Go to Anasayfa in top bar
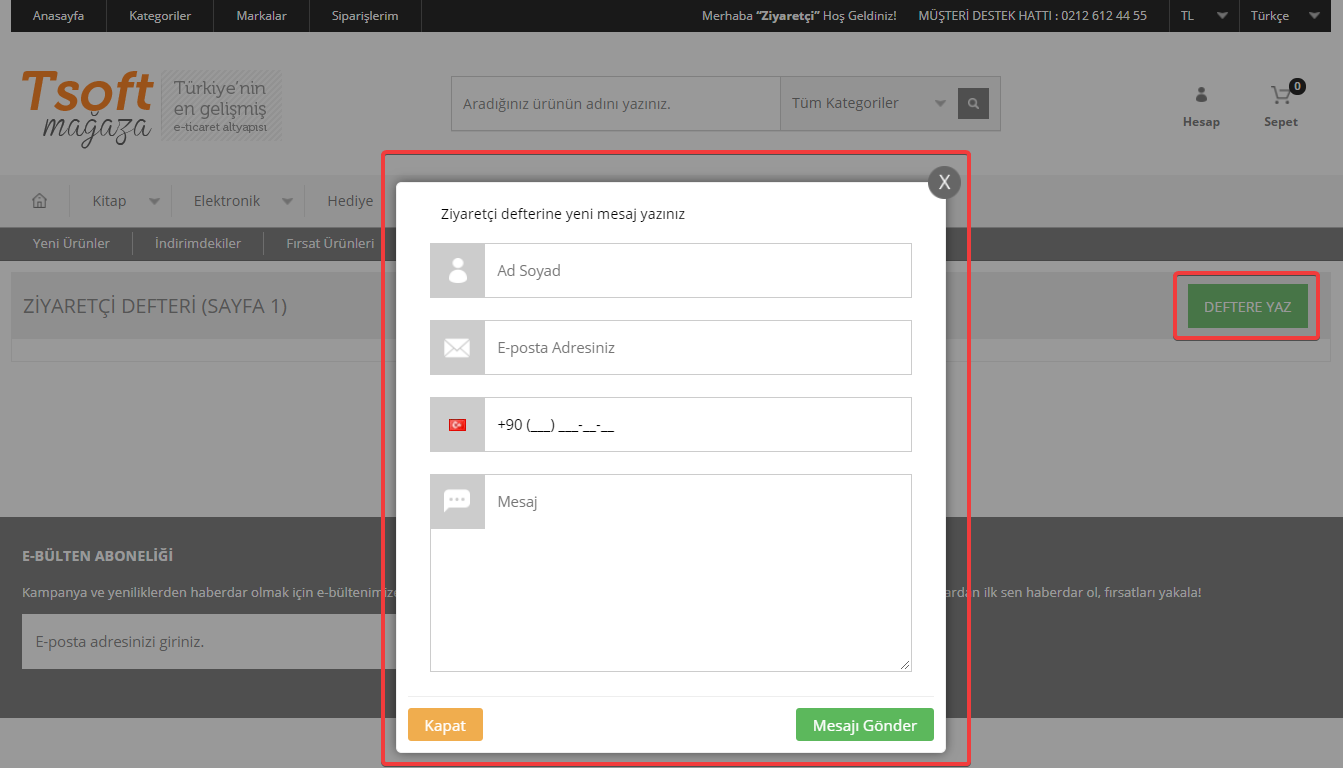Viewport: 1343px width, 768px height. (x=58, y=16)
